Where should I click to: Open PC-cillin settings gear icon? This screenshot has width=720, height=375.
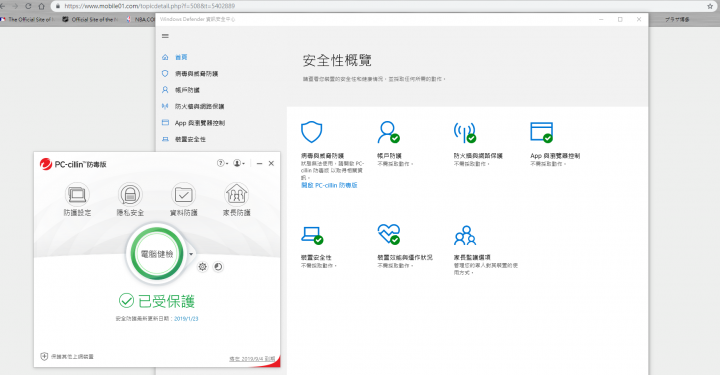[202, 267]
